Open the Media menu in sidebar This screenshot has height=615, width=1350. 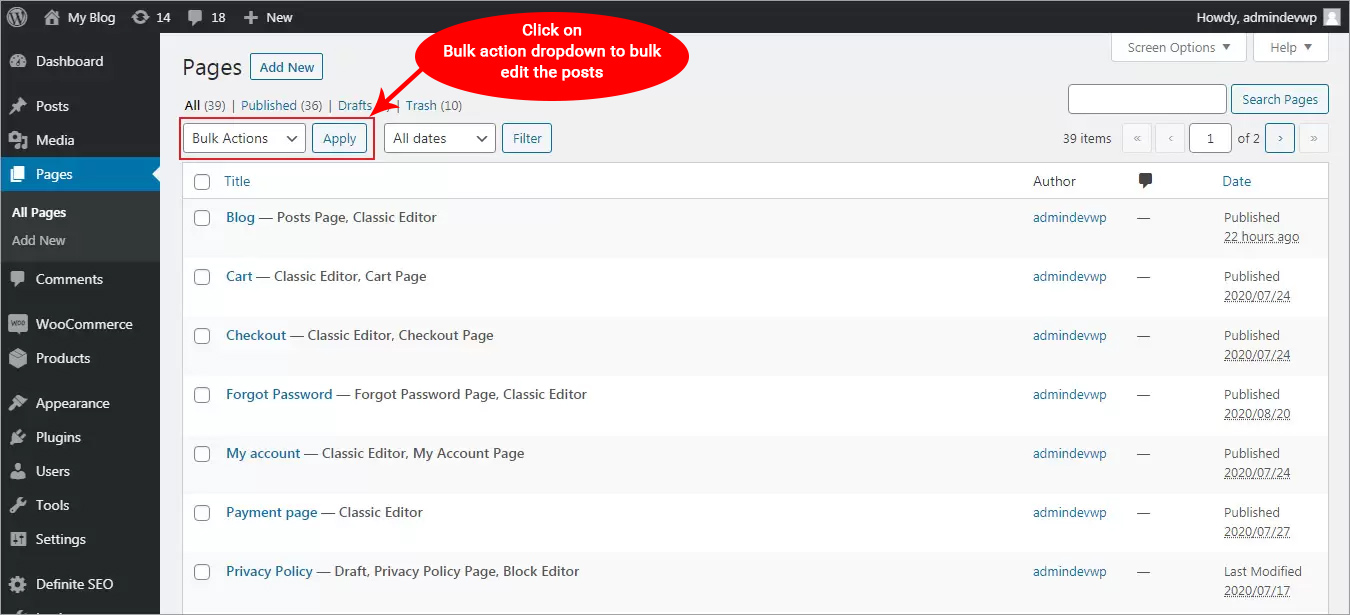55,140
